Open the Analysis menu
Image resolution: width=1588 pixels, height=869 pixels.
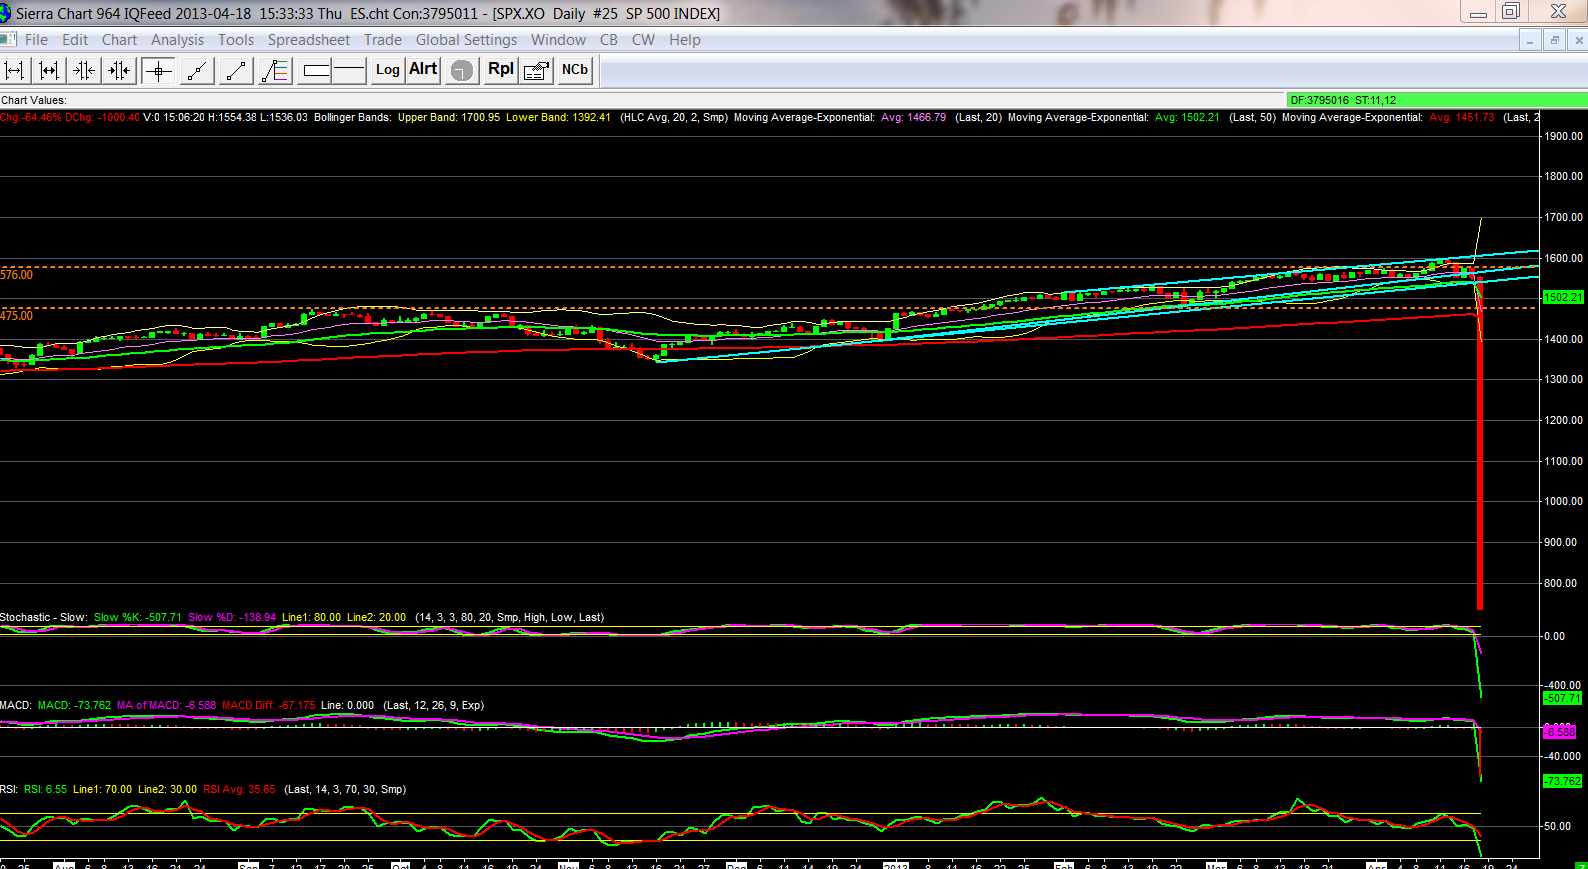[178, 40]
